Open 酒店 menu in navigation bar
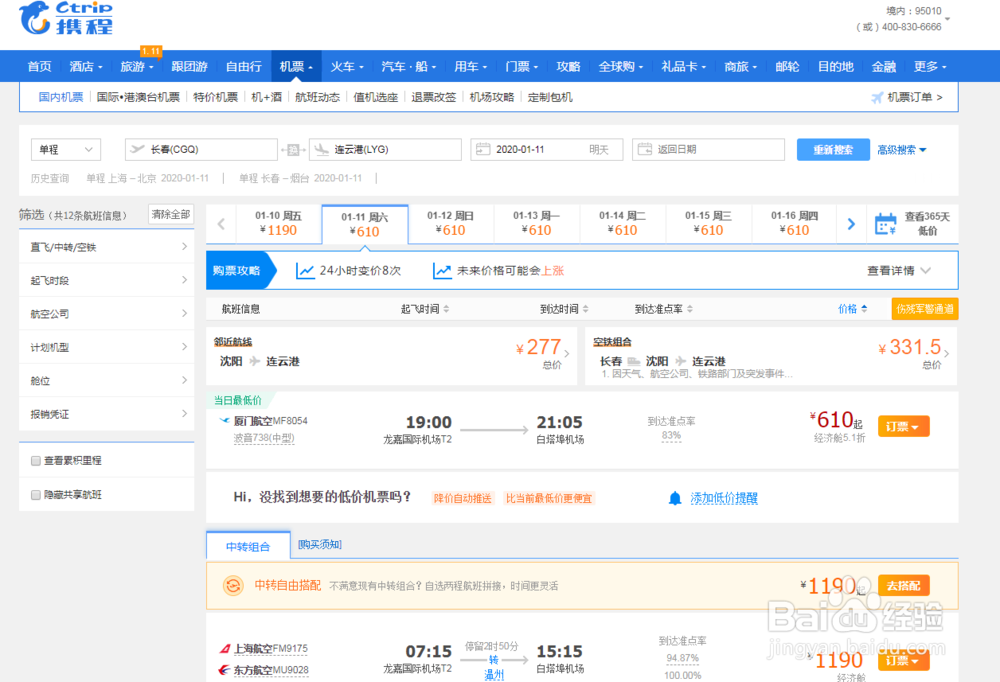The height and width of the screenshot is (682, 1000). (x=85, y=66)
